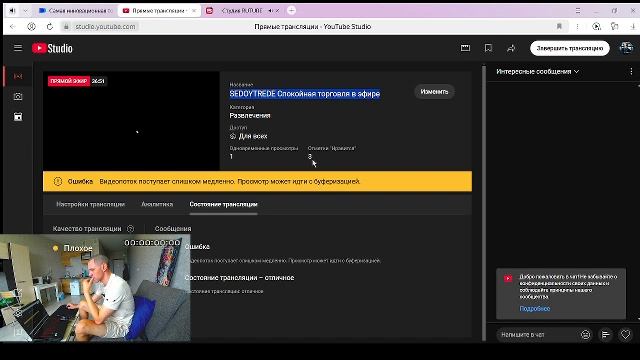
Task: Select the Manage streams calendar icon
Action: pos(18,117)
